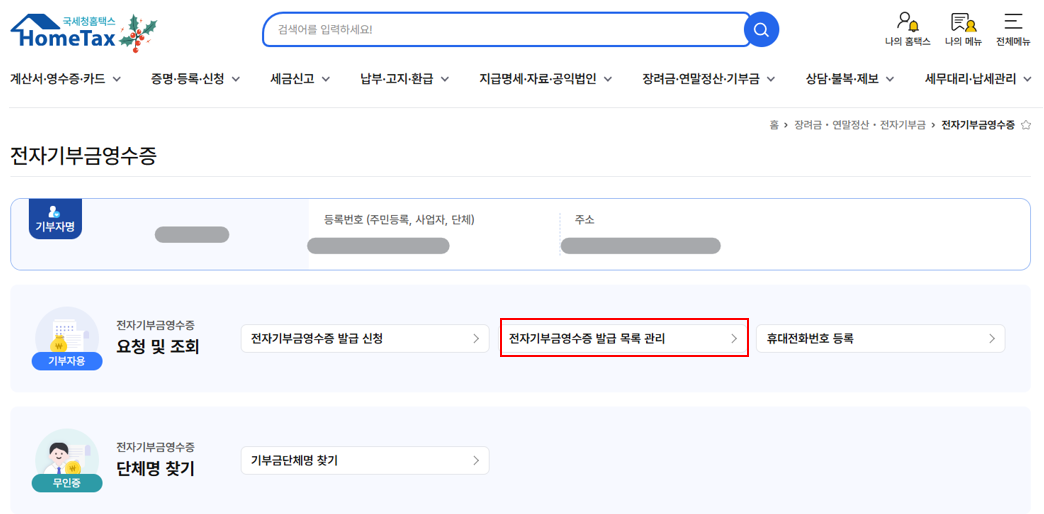Open 전체메뉴 hamburger icon
The height and width of the screenshot is (514, 1044).
click(1013, 29)
